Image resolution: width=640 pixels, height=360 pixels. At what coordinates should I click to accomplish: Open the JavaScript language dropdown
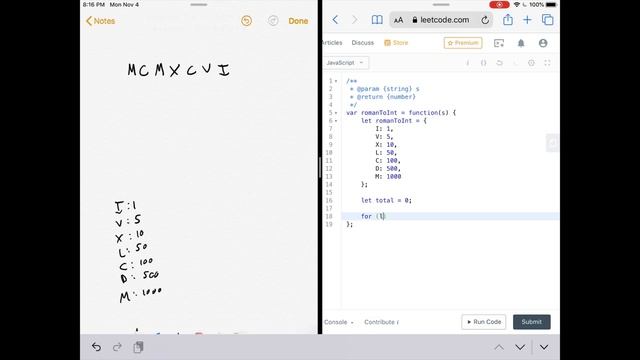(346, 62)
